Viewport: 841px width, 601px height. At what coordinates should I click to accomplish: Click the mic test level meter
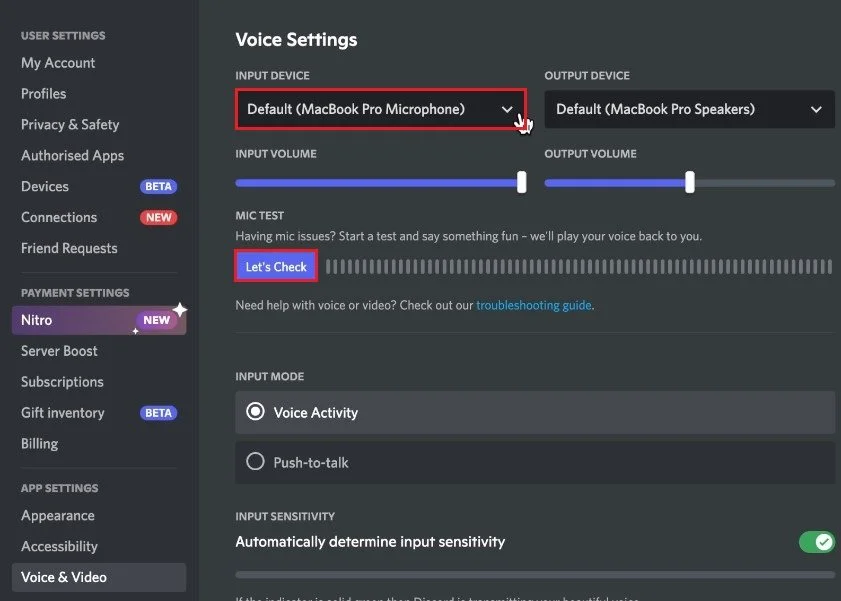(x=579, y=266)
